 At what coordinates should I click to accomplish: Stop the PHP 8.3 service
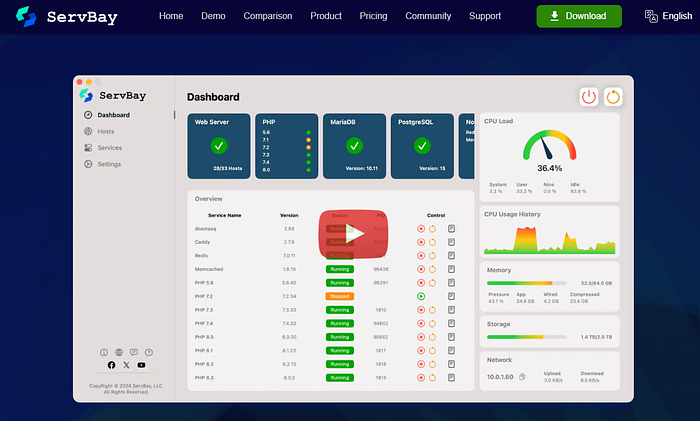click(421, 378)
